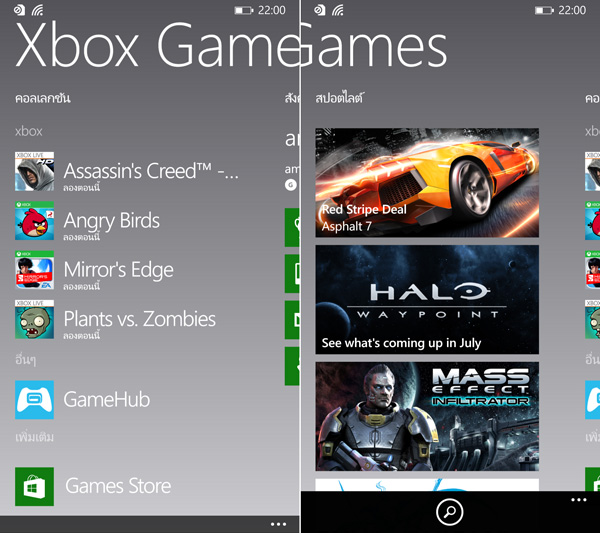Tap the Games Store text label
Image resolution: width=600 pixels, height=533 pixels.
[118, 487]
